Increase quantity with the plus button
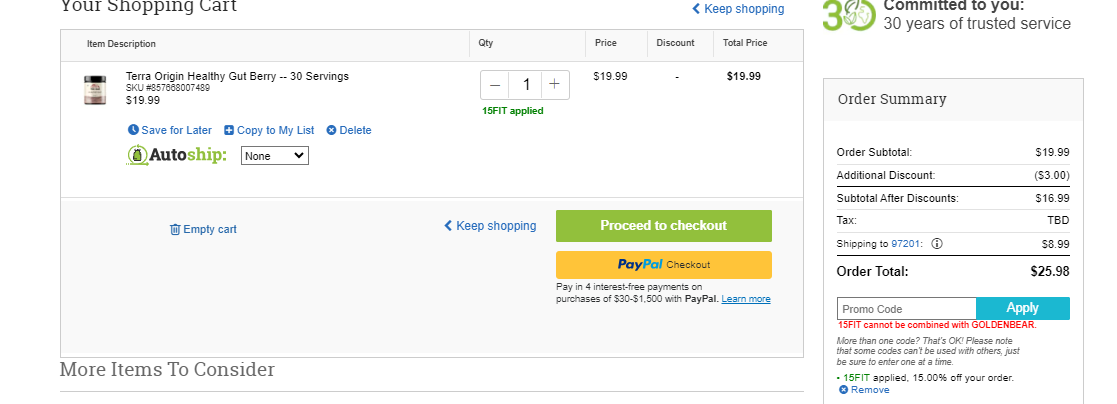This screenshot has height=404, width=1117. (555, 86)
